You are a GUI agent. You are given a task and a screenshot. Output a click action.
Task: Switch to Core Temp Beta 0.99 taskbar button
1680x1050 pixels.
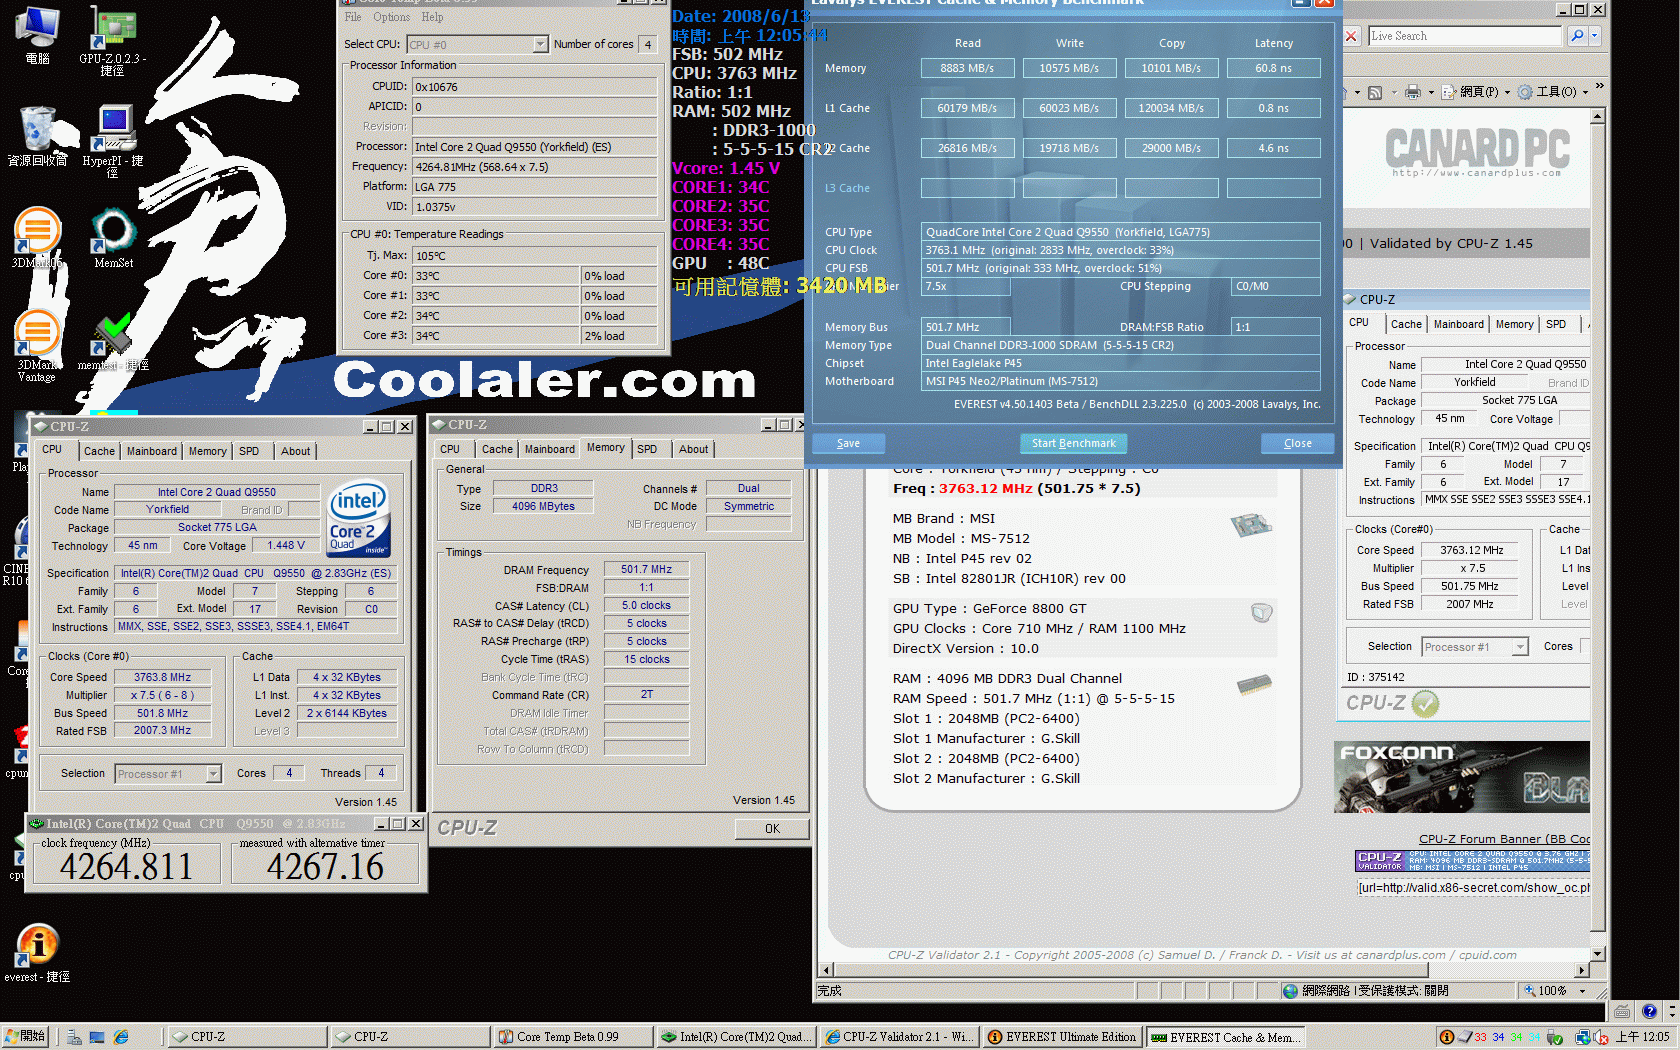coord(573,1037)
